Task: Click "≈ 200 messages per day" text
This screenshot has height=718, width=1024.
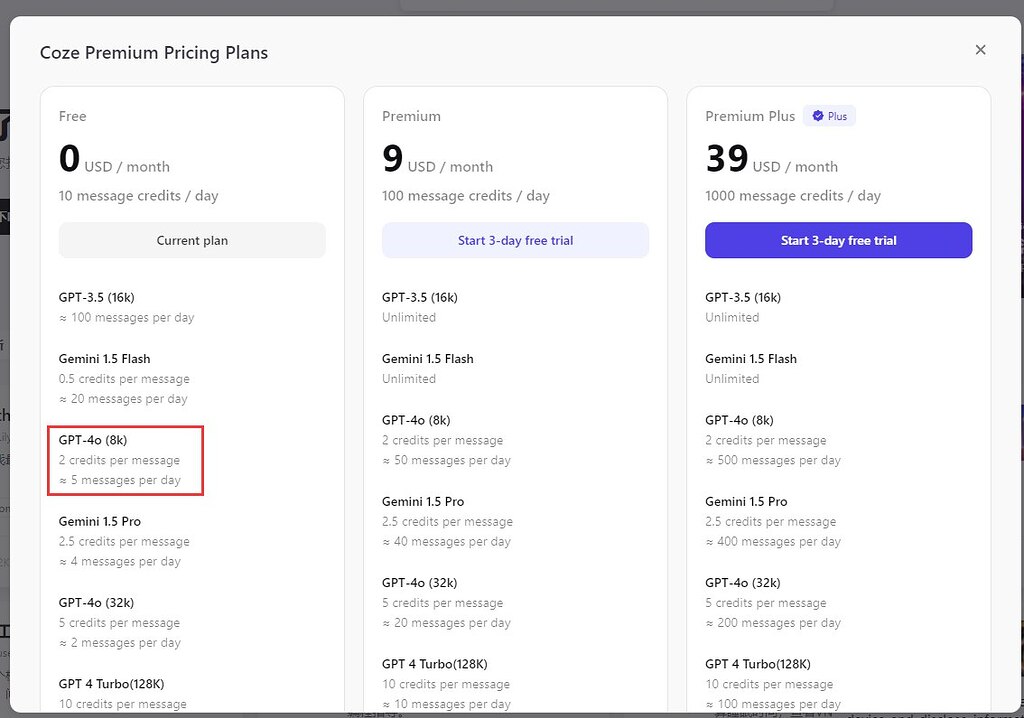Action: coord(773,623)
